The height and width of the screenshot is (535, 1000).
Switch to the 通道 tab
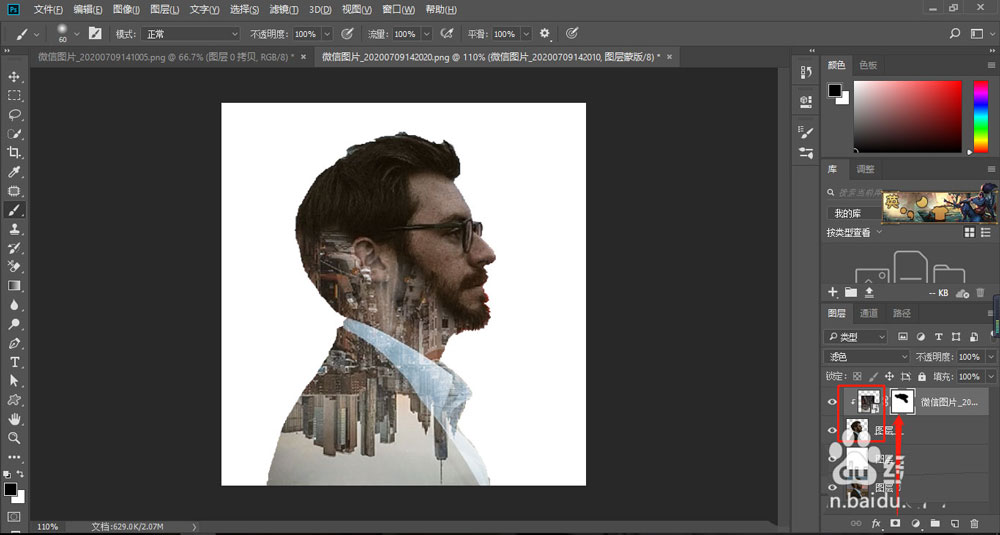click(x=869, y=313)
